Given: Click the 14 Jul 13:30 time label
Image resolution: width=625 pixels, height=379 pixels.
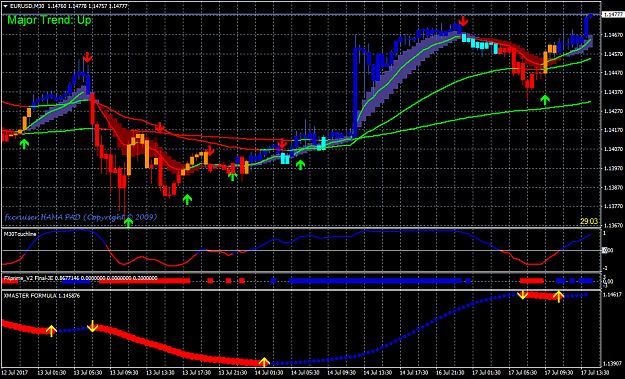Looking at the screenshot, I should 377,373.
